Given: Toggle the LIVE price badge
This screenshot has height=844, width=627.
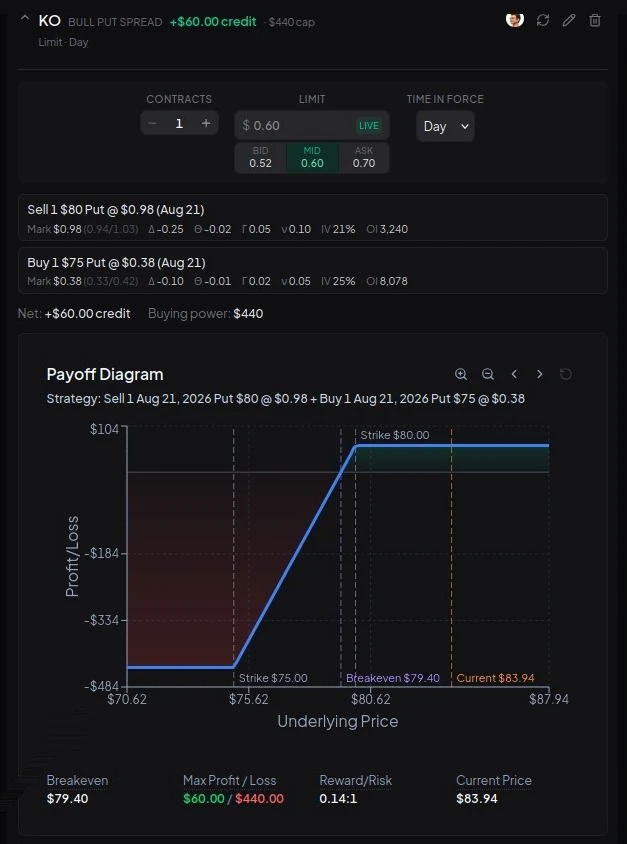Looking at the screenshot, I should [x=369, y=125].
